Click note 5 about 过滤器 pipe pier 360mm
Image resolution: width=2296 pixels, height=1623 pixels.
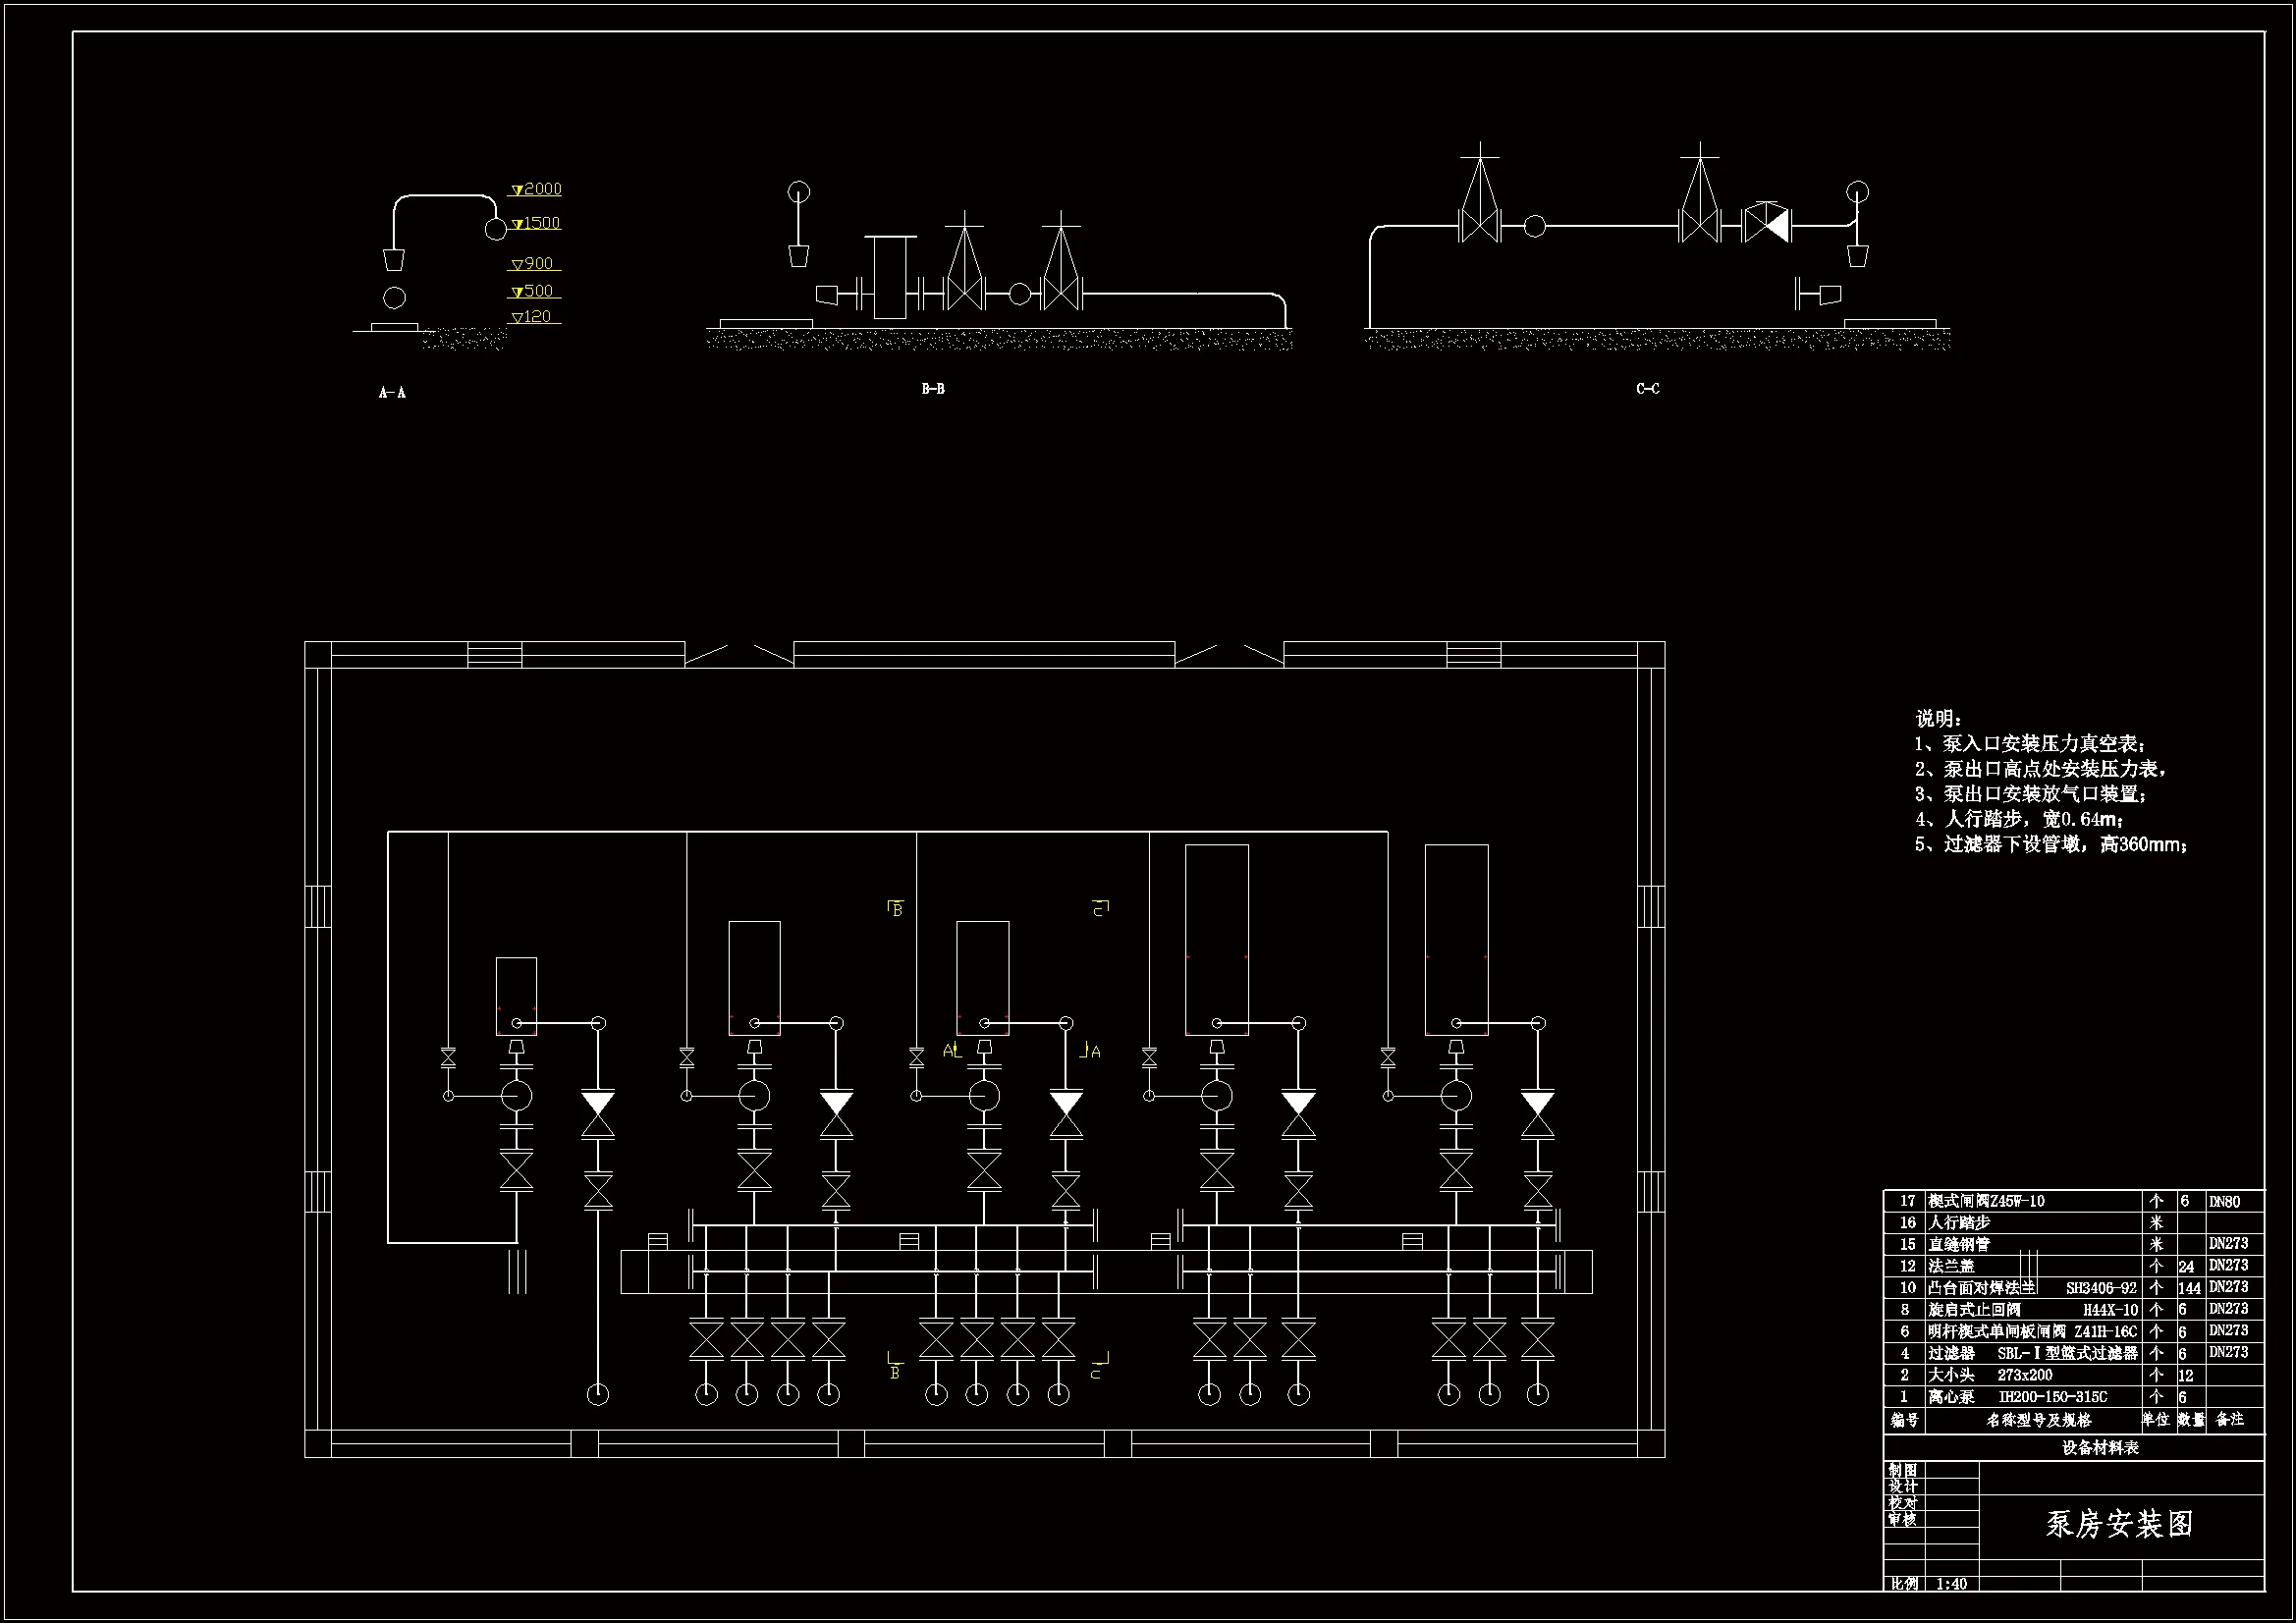(x=2050, y=845)
